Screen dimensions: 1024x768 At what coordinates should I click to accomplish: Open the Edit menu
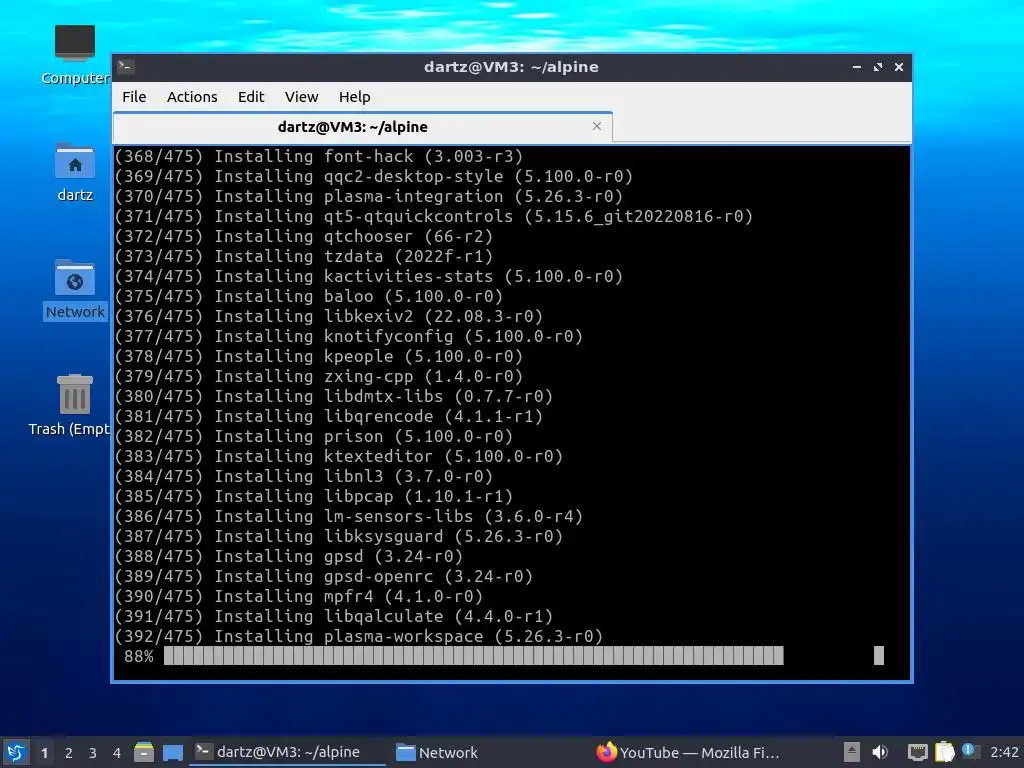(251, 97)
